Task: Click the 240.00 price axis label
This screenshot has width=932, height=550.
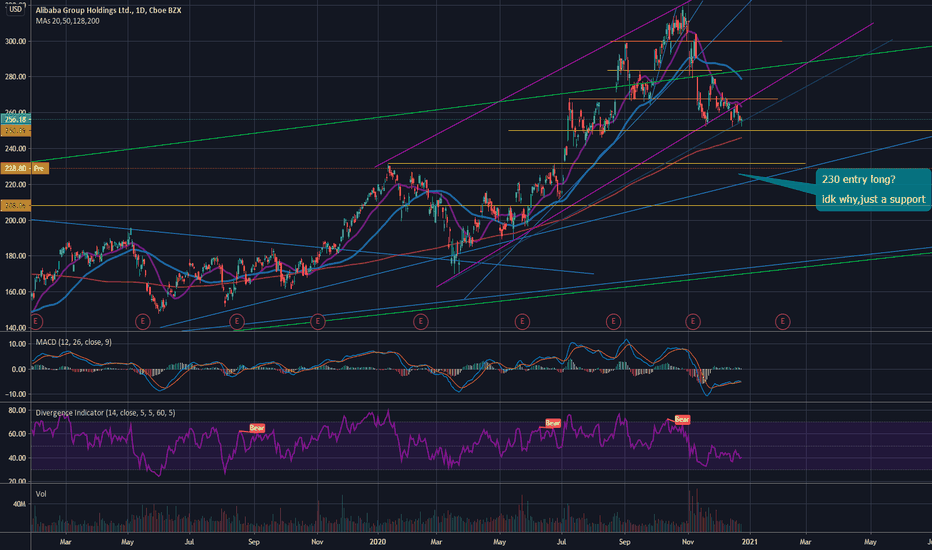Action: coord(15,149)
